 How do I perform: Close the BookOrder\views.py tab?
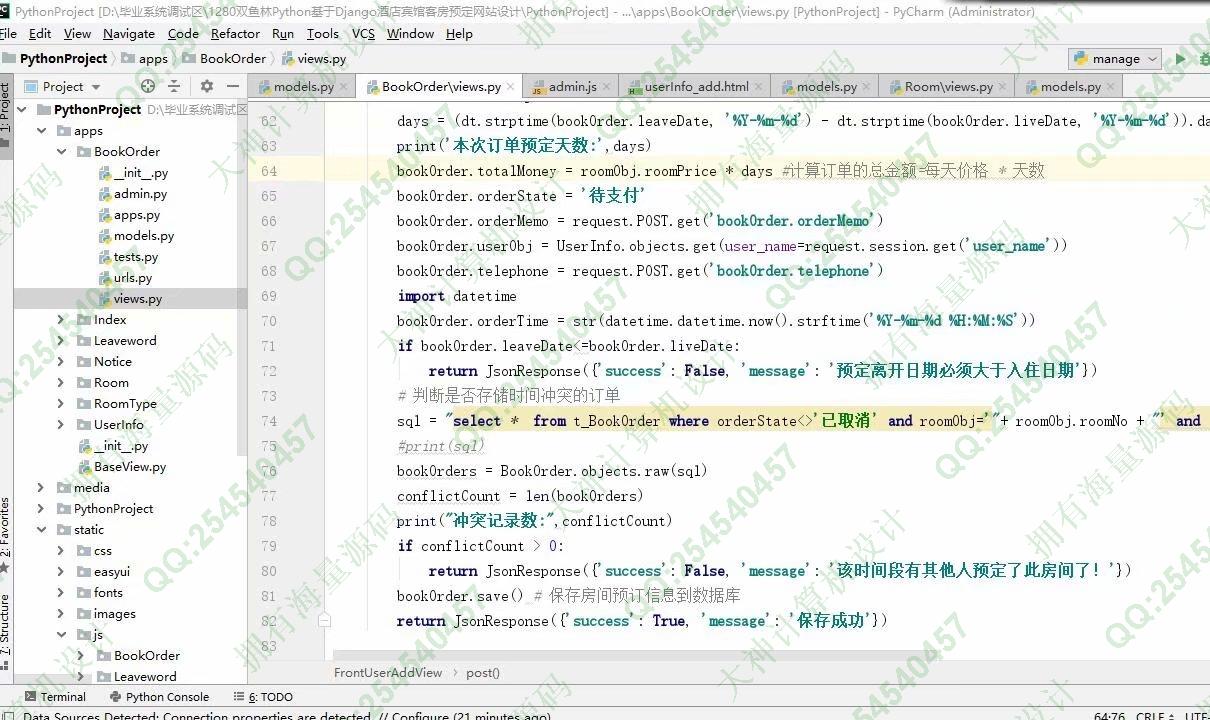pos(511,86)
